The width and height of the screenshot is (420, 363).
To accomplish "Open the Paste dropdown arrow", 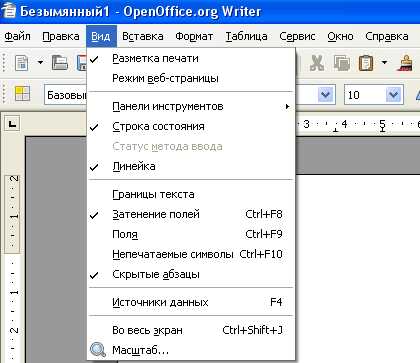I will pyautogui.click(x=384, y=63).
